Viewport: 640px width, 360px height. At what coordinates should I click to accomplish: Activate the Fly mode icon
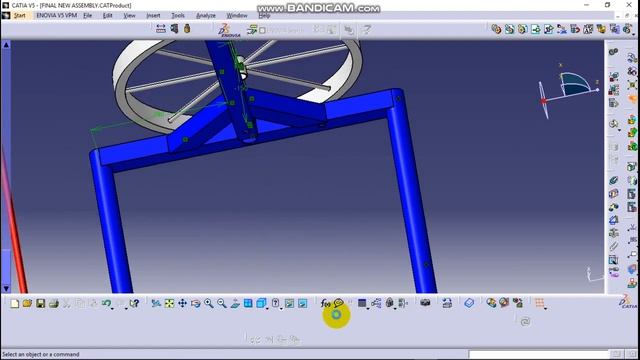(x=156, y=303)
